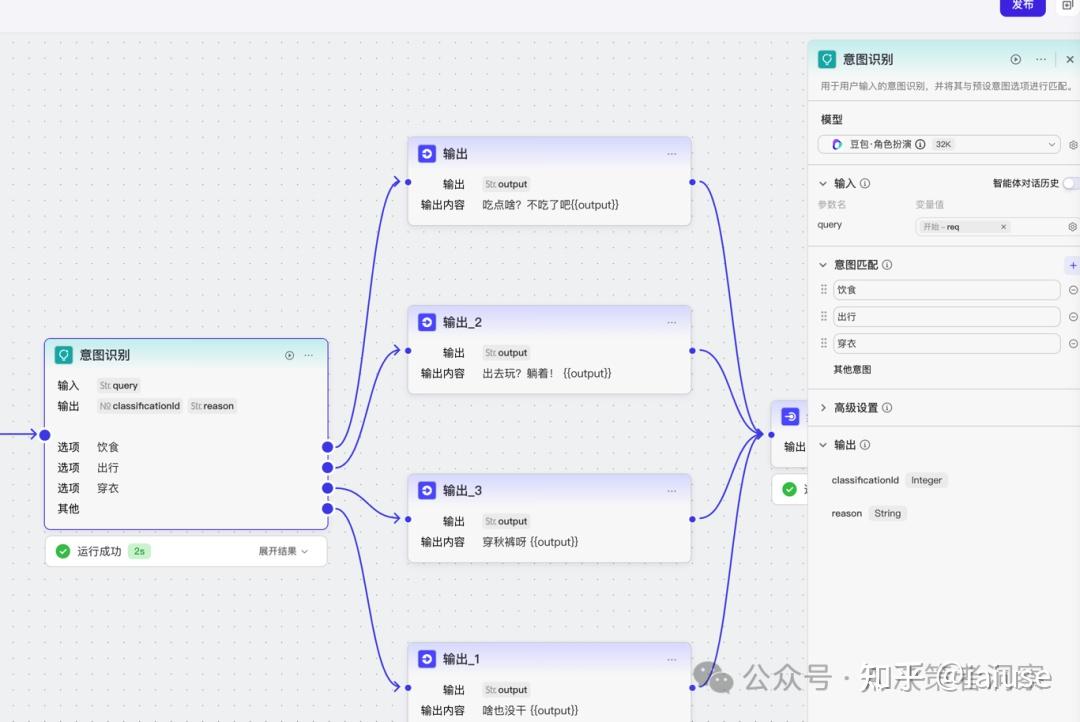
Task: Click the drag handle beside the 饮食 intent
Action: [822, 289]
